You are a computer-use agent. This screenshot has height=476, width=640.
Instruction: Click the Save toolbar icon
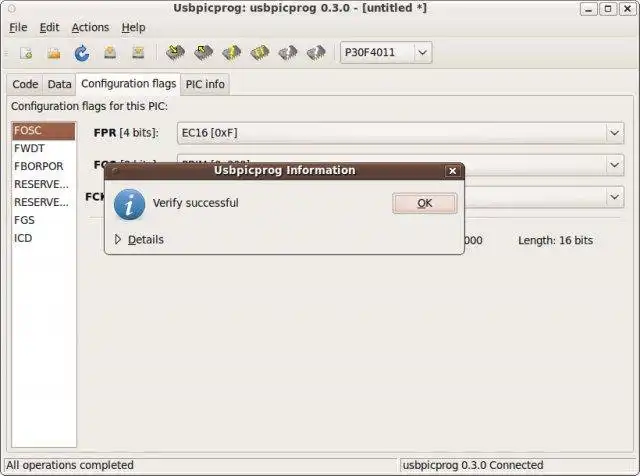click(x=110, y=53)
